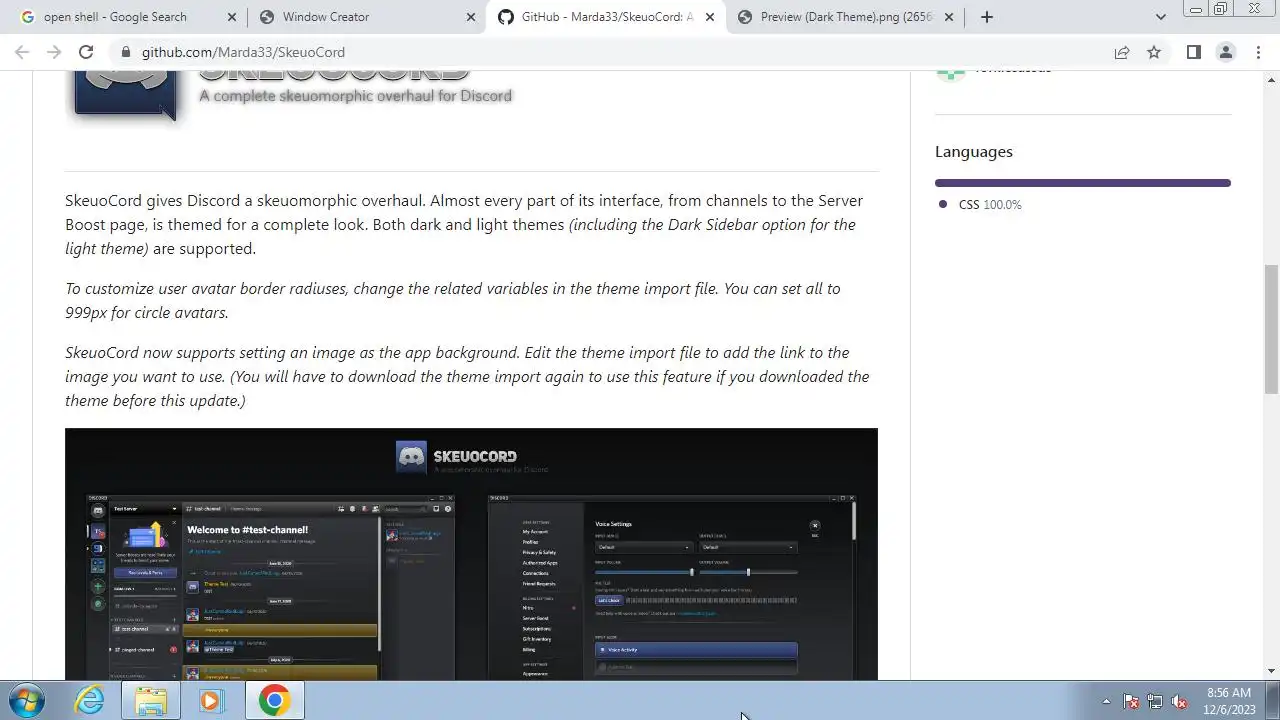Click the italic text about avatar border radiuses
This screenshot has height=720, width=1280.
coord(453,300)
